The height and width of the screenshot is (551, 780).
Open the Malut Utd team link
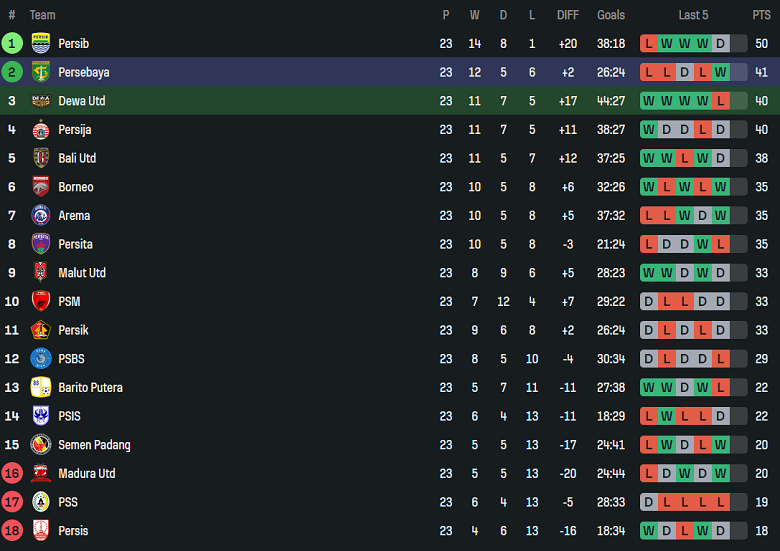(x=82, y=273)
